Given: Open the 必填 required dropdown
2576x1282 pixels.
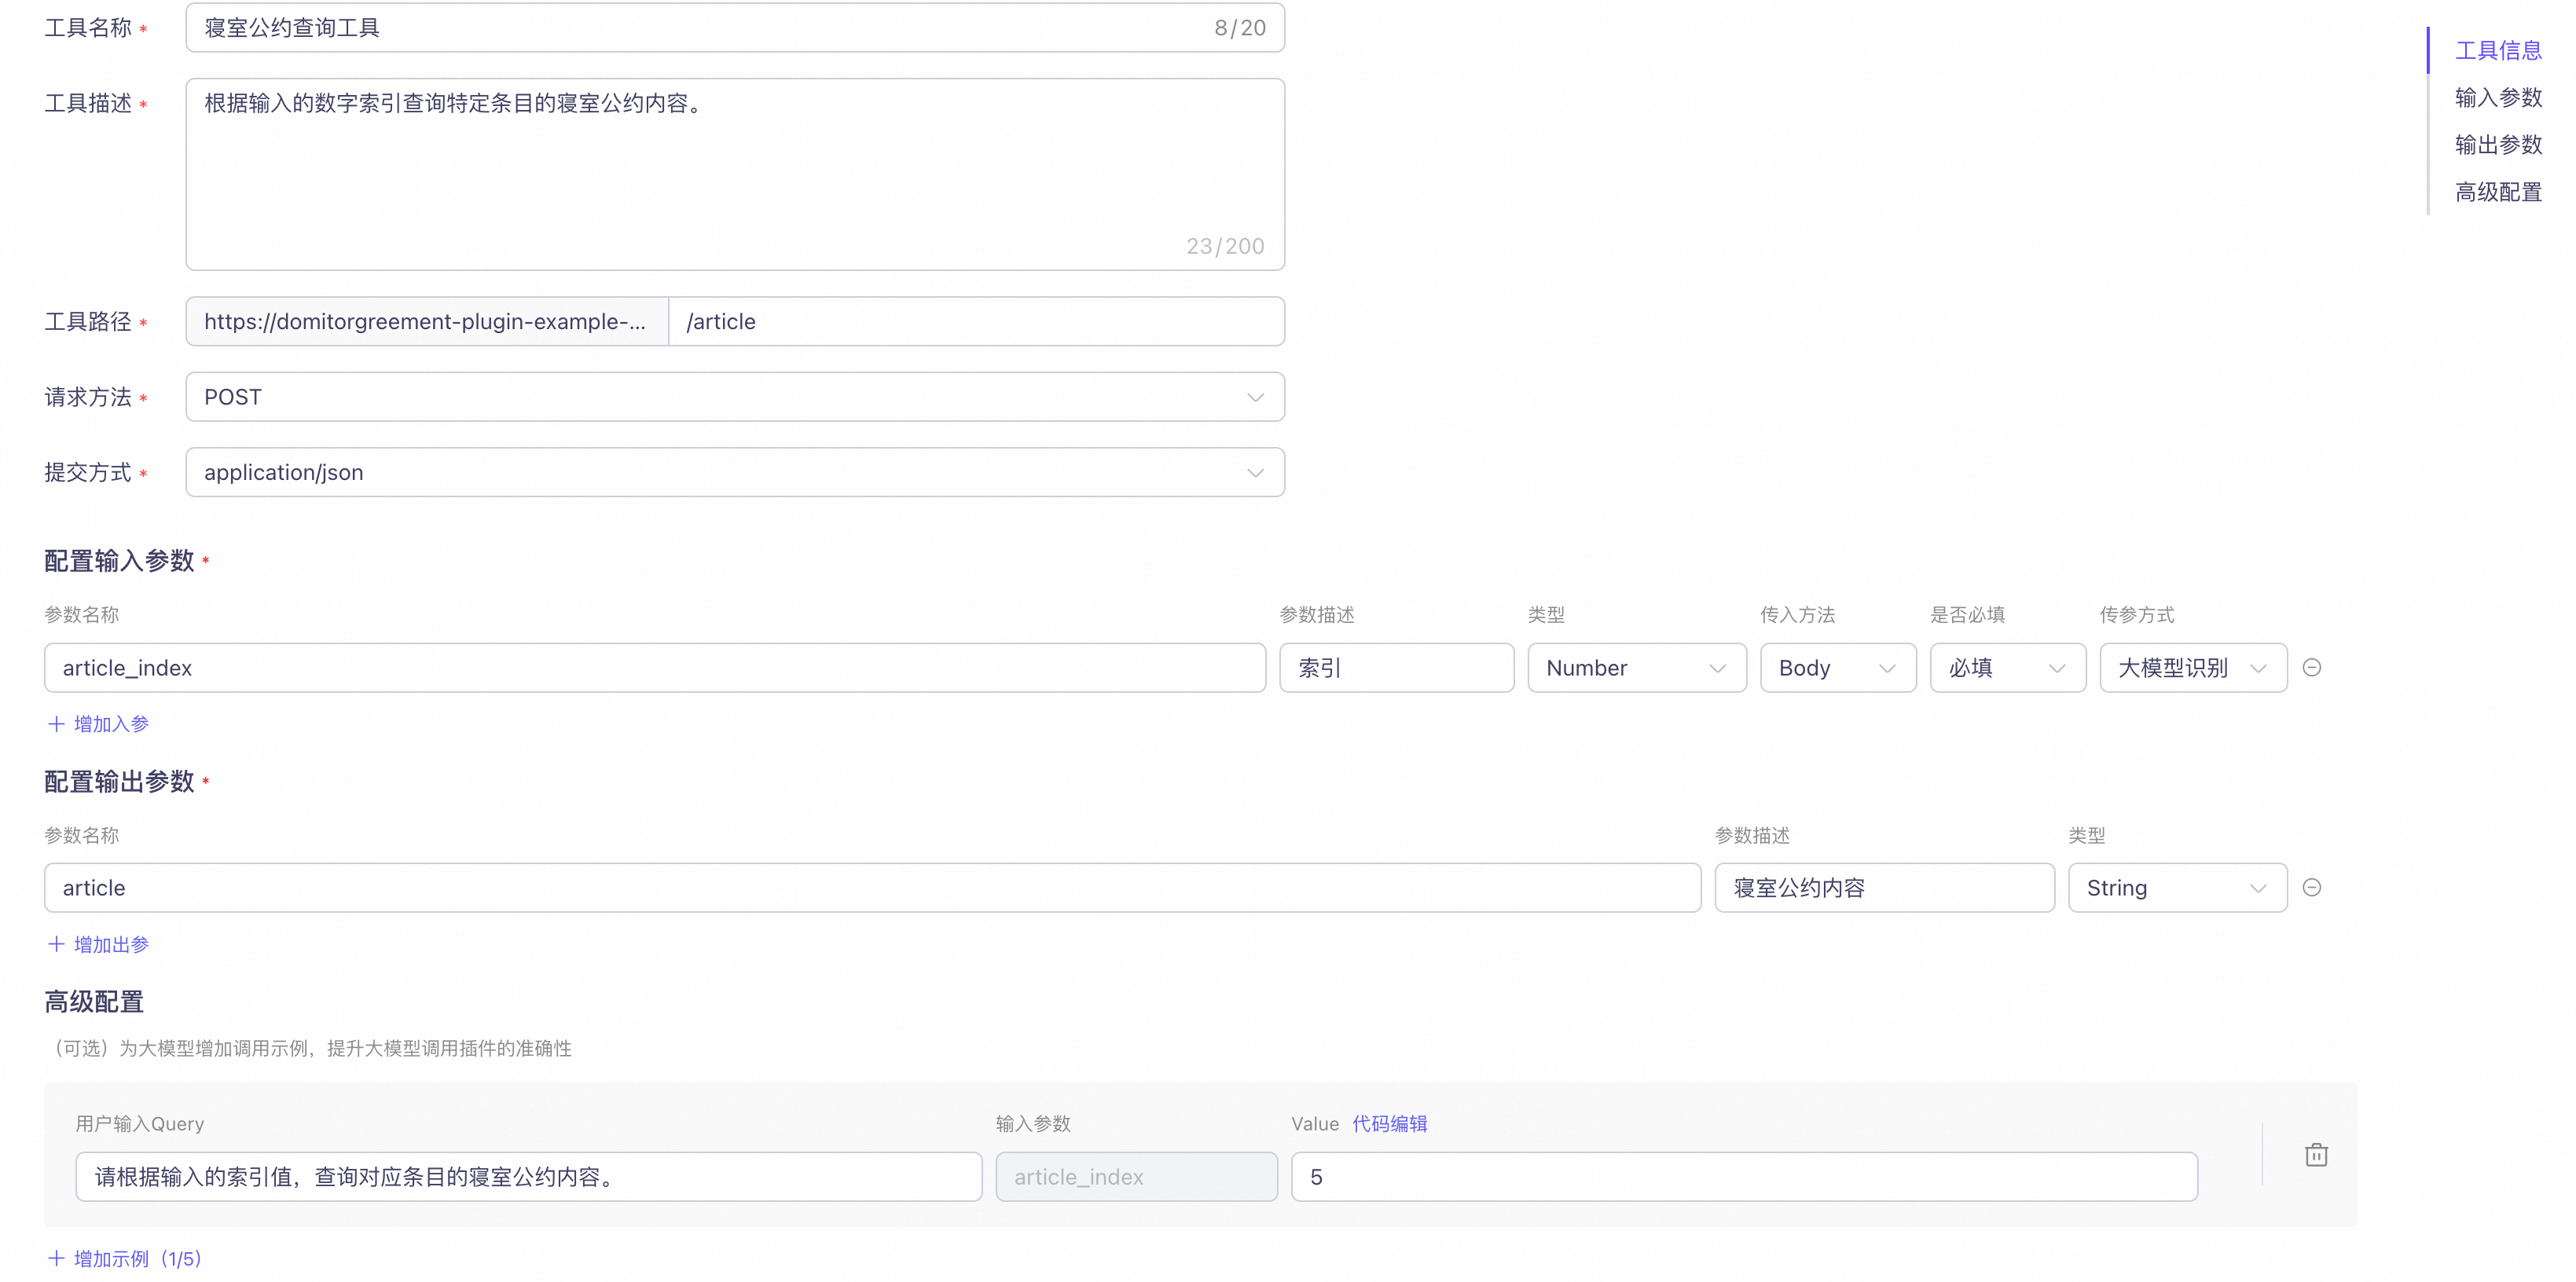Looking at the screenshot, I should point(2006,667).
